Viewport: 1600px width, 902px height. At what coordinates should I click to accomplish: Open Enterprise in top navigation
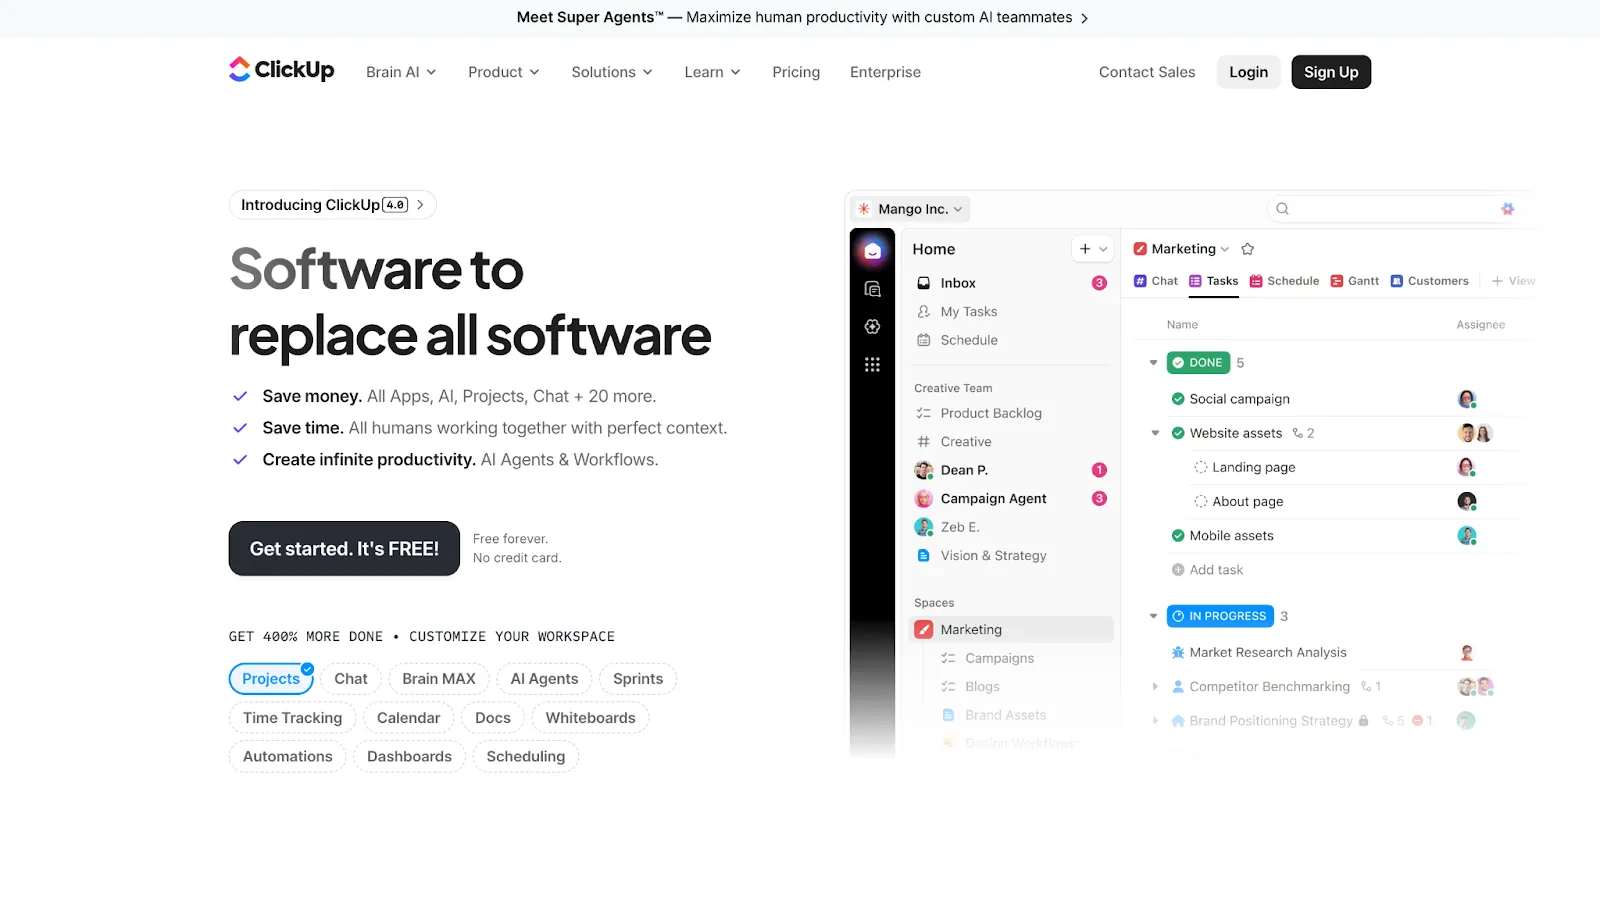pos(885,72)
